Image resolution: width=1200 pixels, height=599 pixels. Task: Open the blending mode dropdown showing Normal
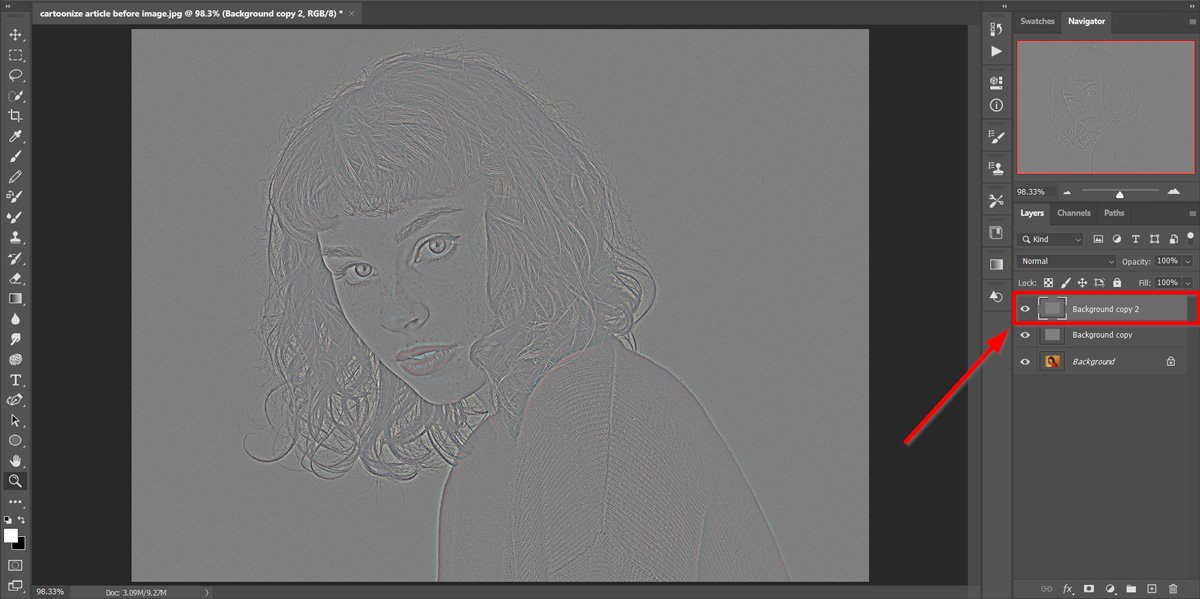1065,260
